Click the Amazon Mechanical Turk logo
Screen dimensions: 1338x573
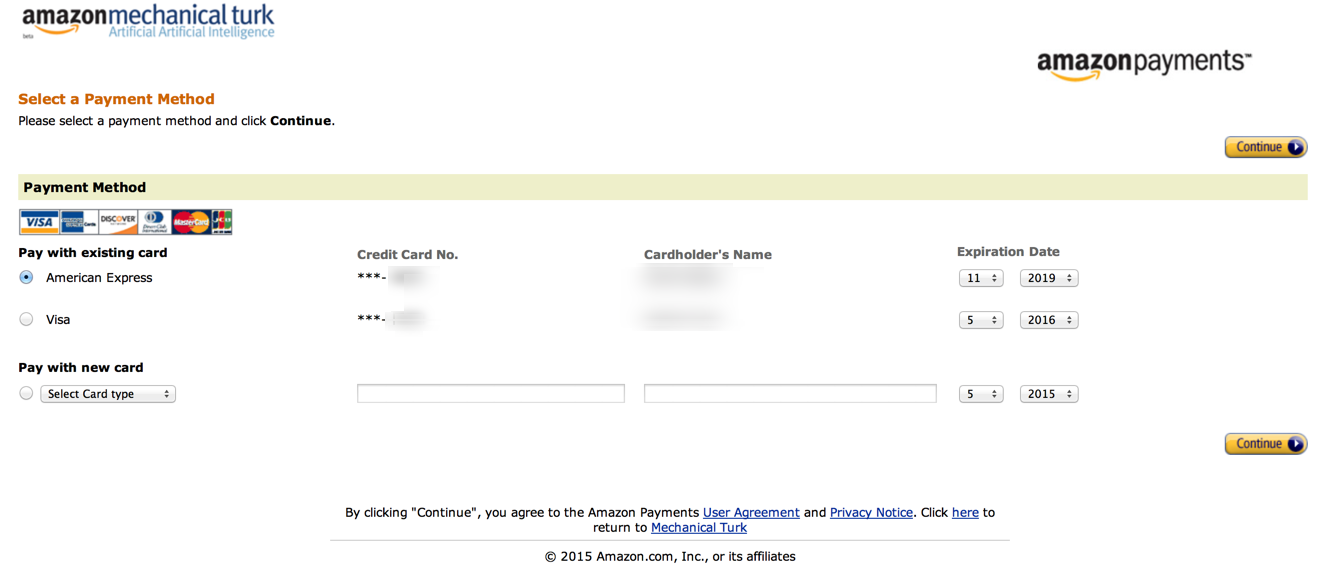pyautogui.click(x=148, y=22)
